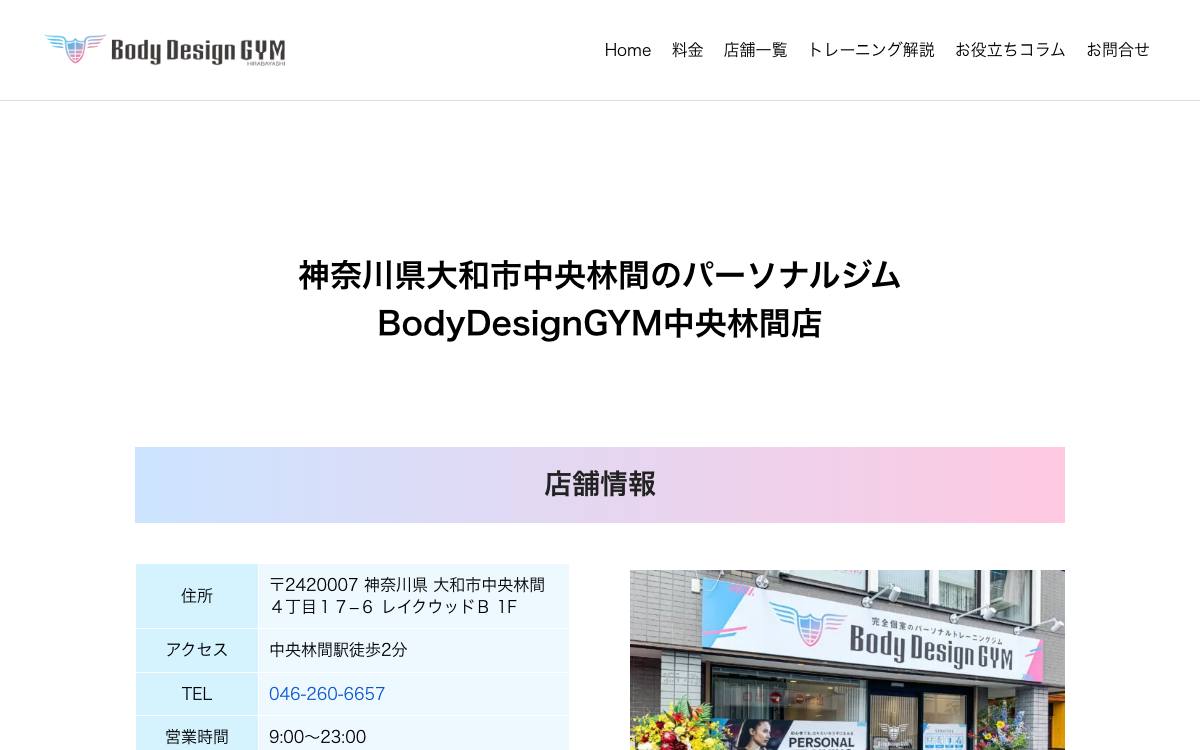Go to the 店舗一覧 page

coord(756,50)
